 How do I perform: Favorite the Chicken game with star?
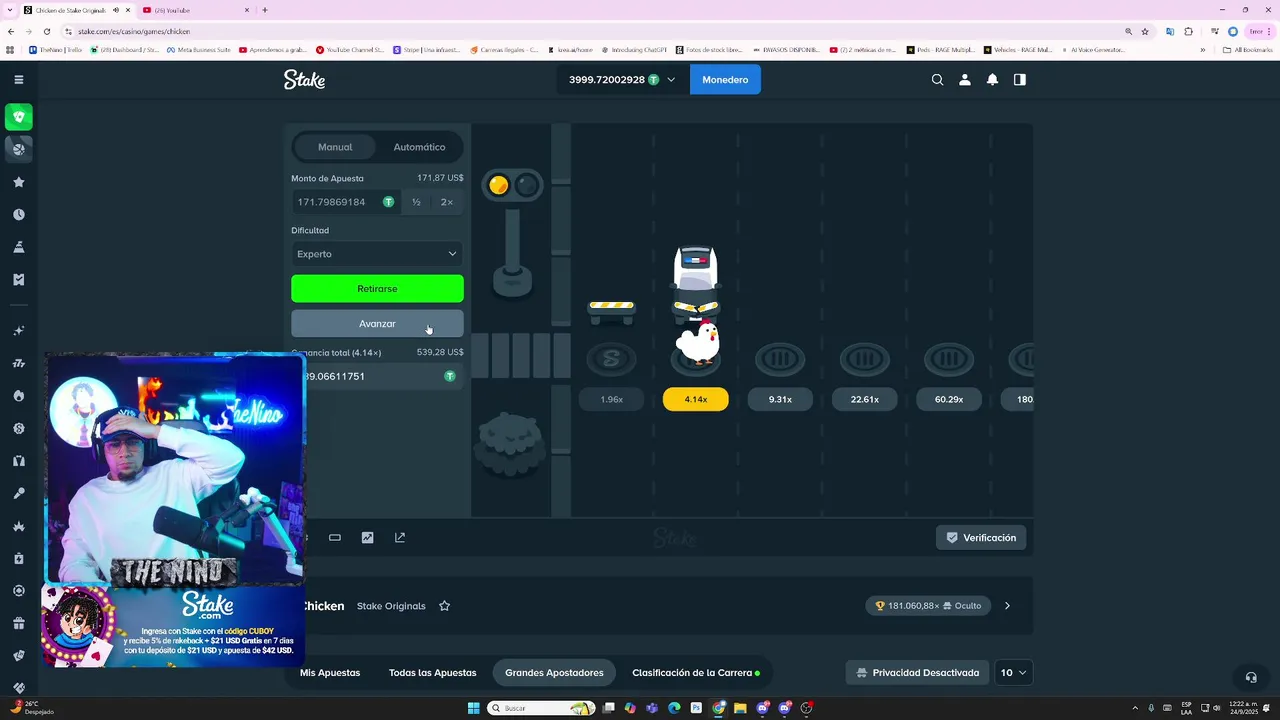[x=444, y=606]
